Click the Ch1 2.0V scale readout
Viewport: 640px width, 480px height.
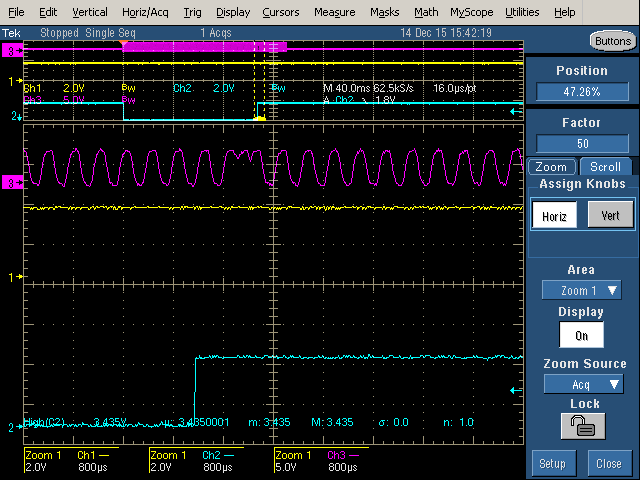54,88
